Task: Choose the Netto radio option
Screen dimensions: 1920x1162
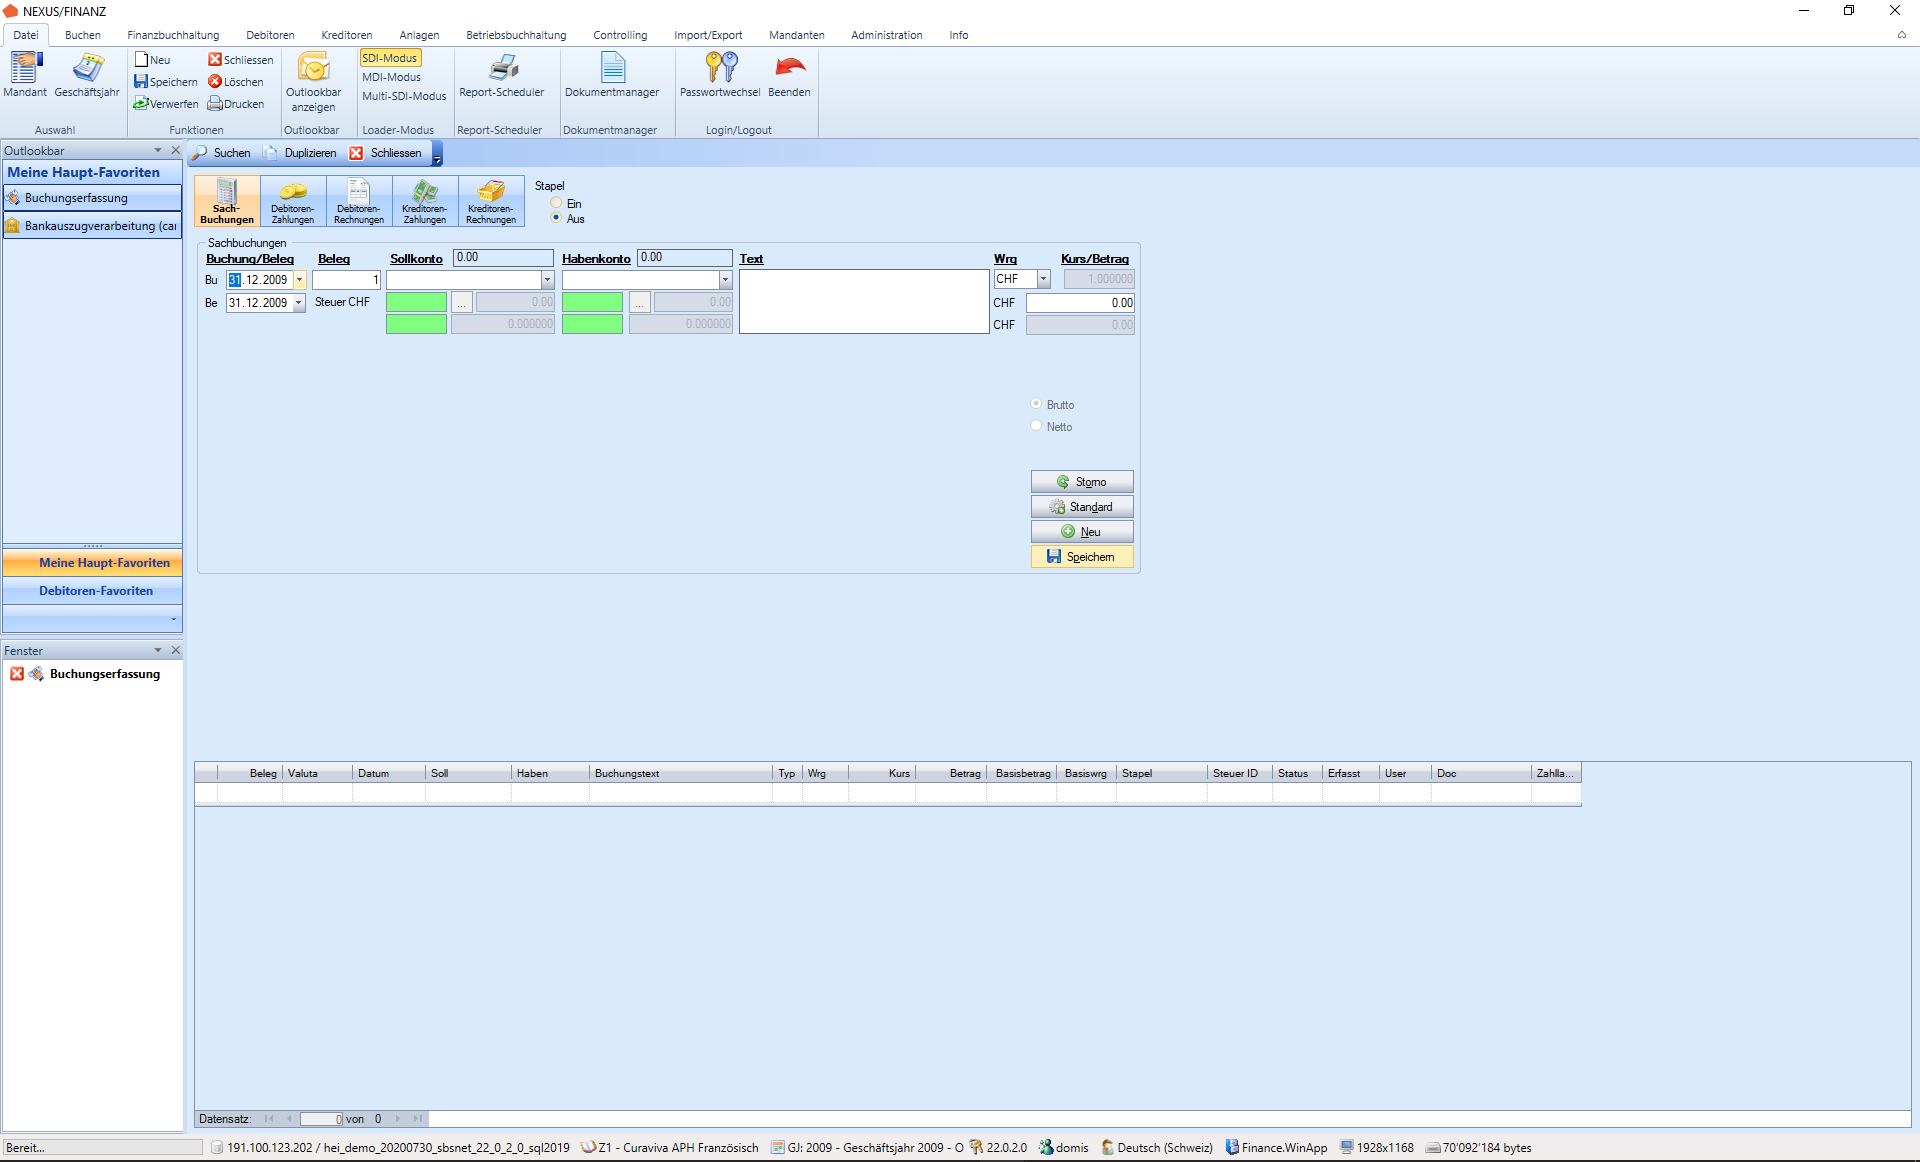Action: (1036, 426)
